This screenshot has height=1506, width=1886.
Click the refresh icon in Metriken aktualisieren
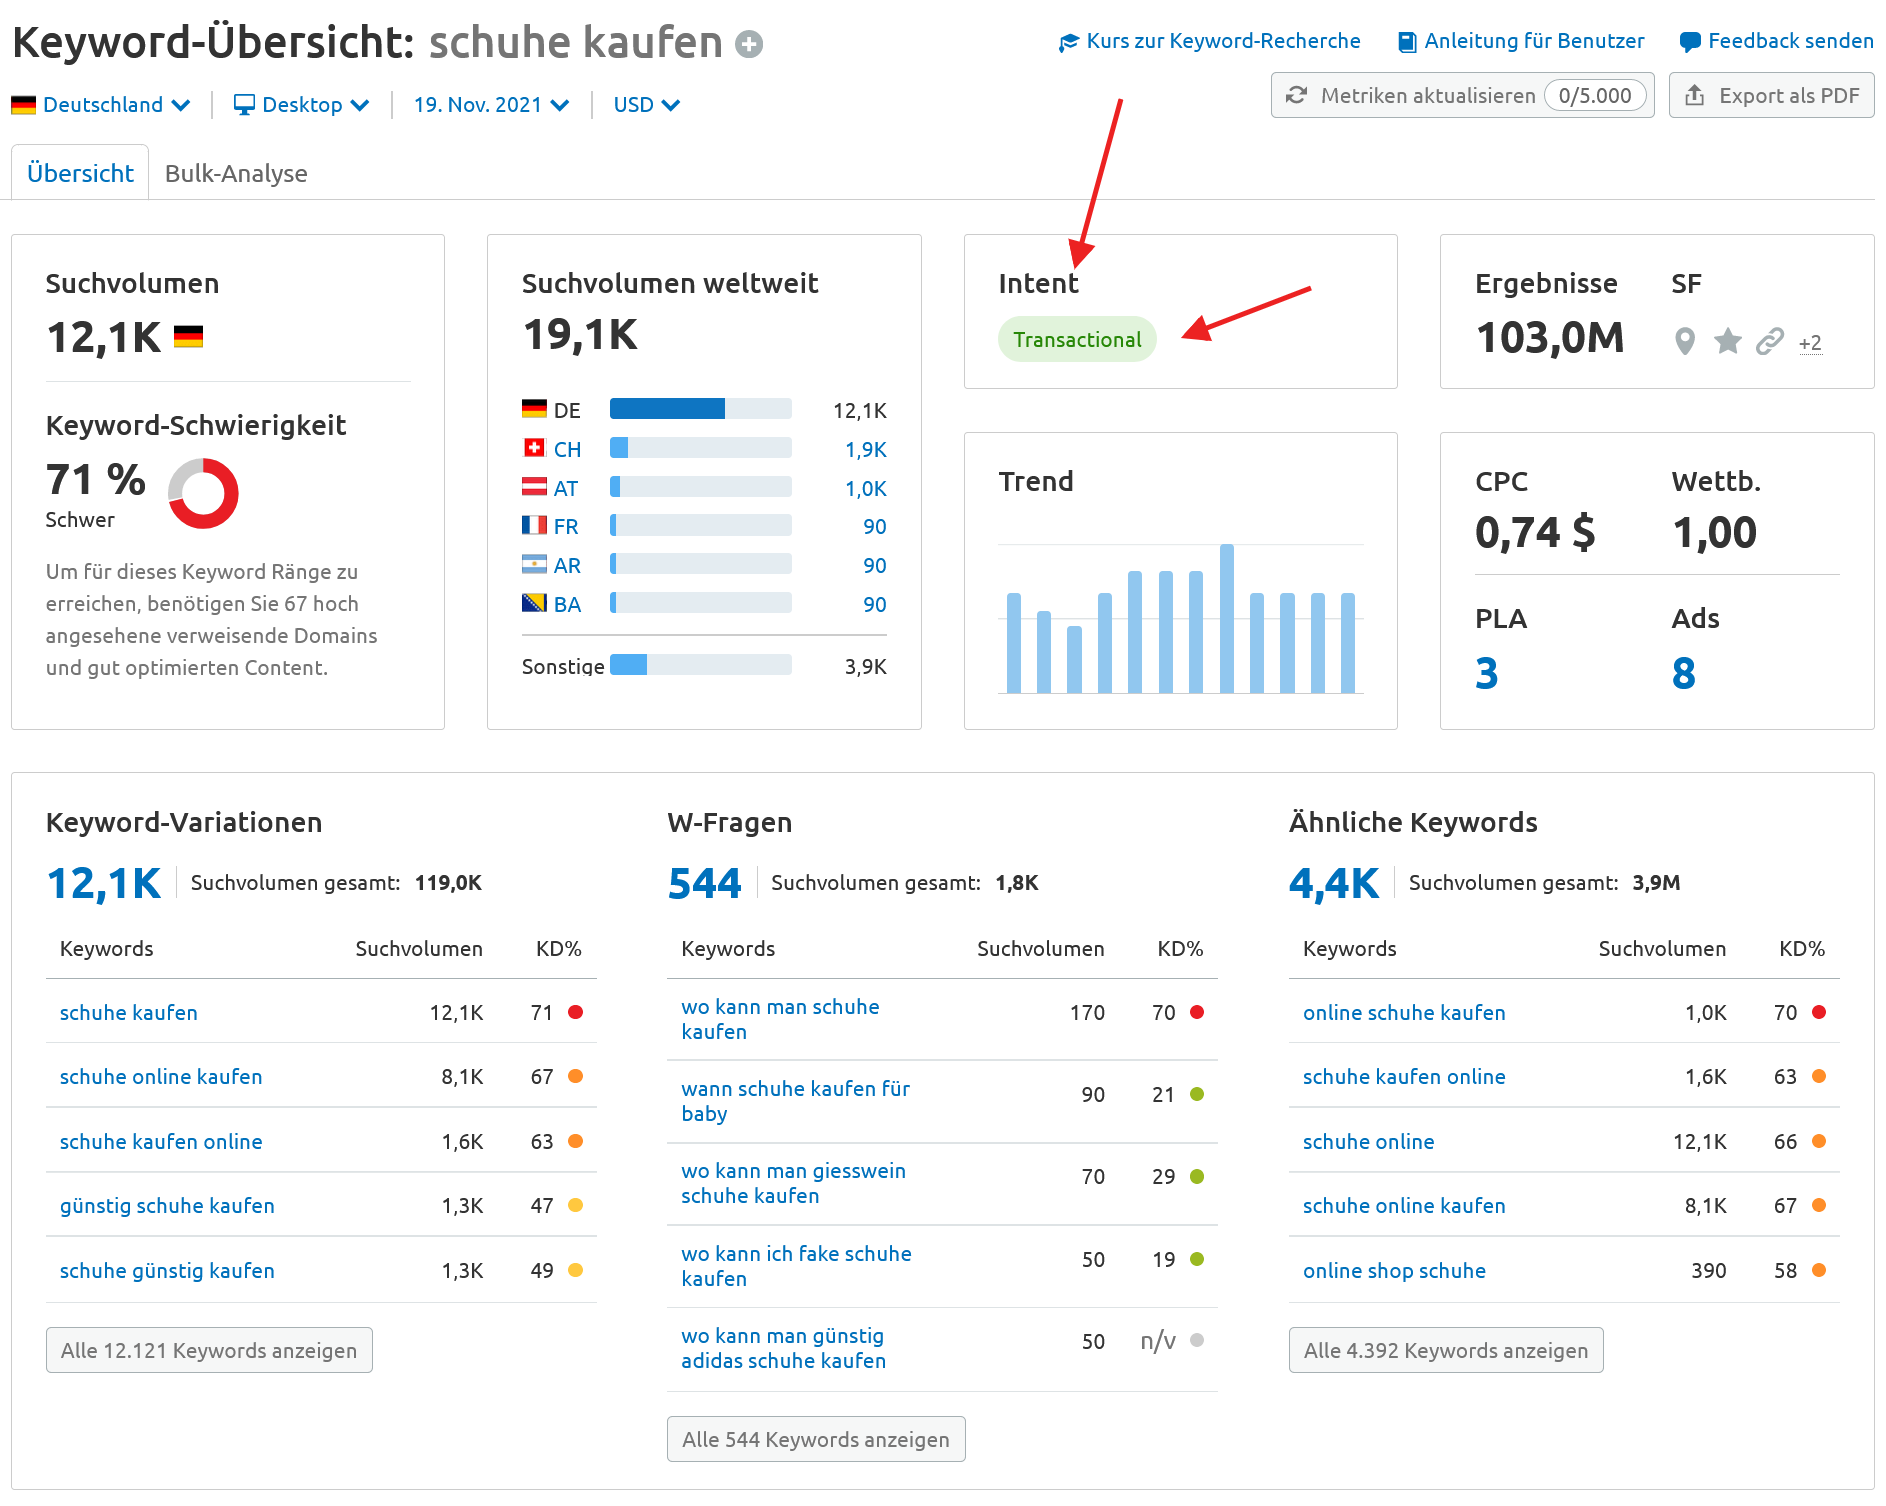point(1297,95)
